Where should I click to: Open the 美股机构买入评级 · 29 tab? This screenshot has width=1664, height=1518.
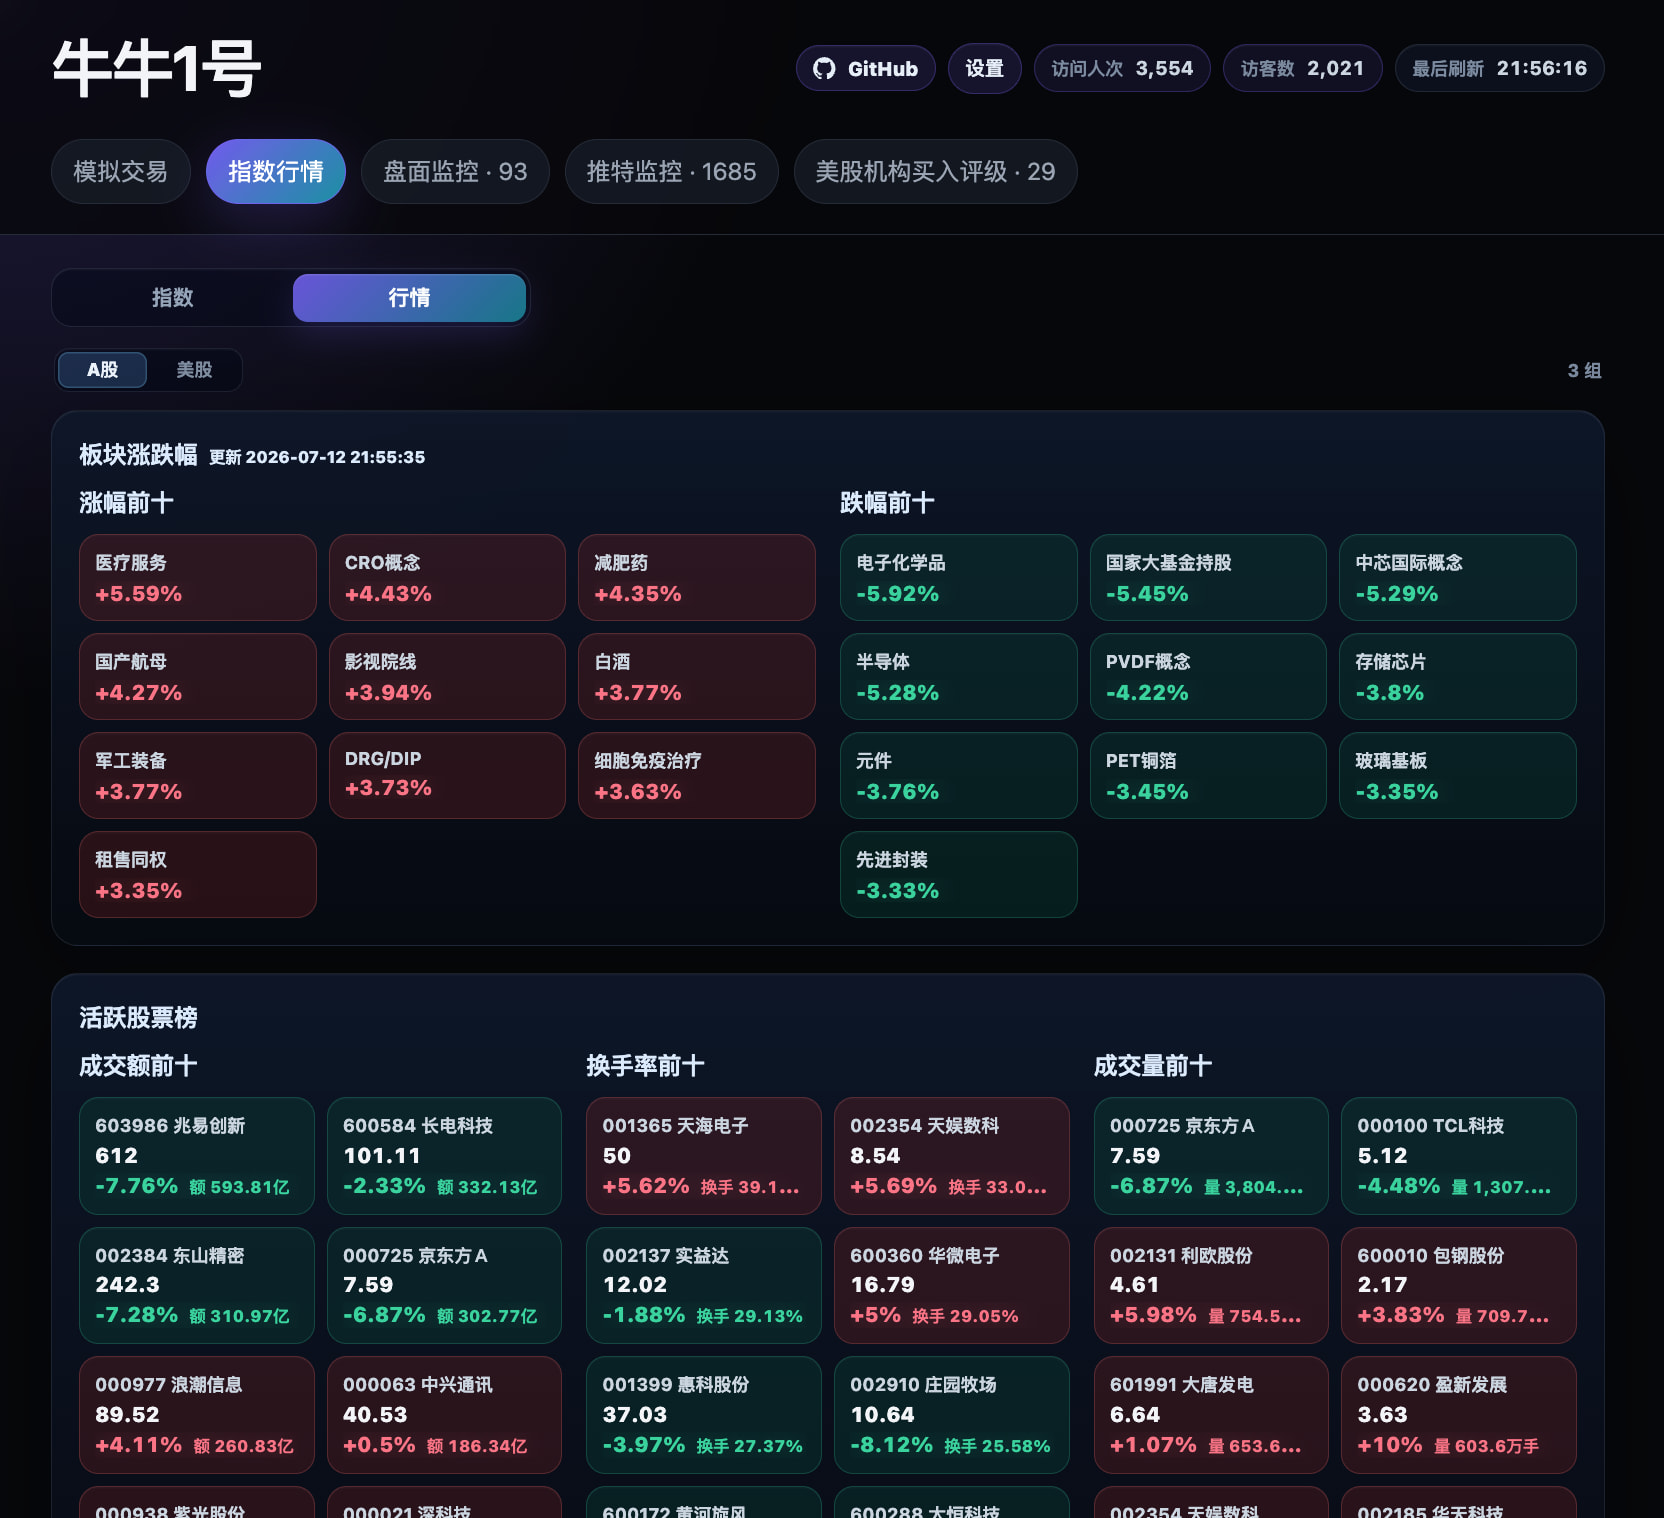936,172
